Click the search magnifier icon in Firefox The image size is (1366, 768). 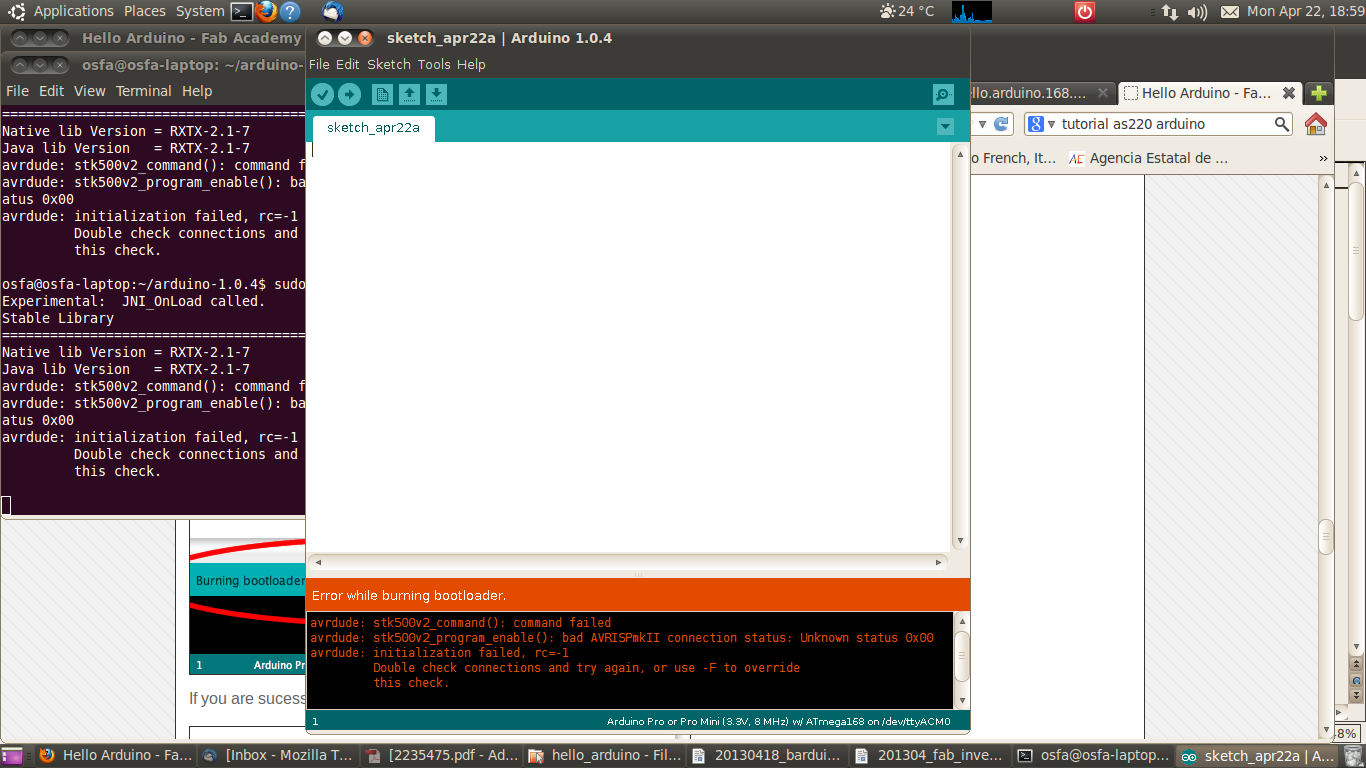(x=1282, y=124)
